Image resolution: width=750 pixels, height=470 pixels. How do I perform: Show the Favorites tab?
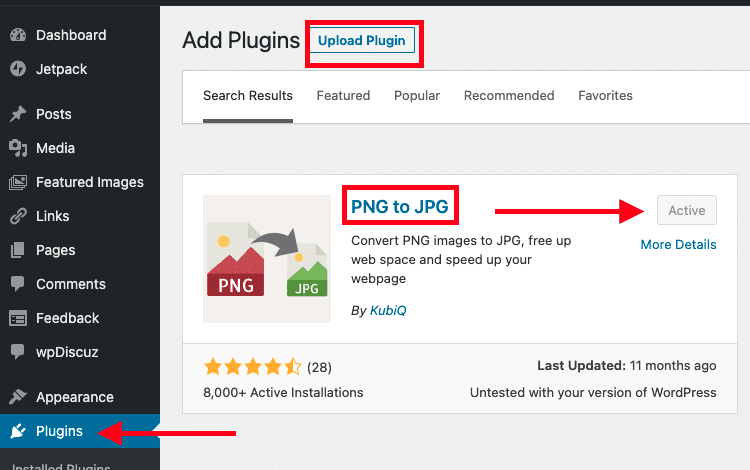click(x=605, y=96)
